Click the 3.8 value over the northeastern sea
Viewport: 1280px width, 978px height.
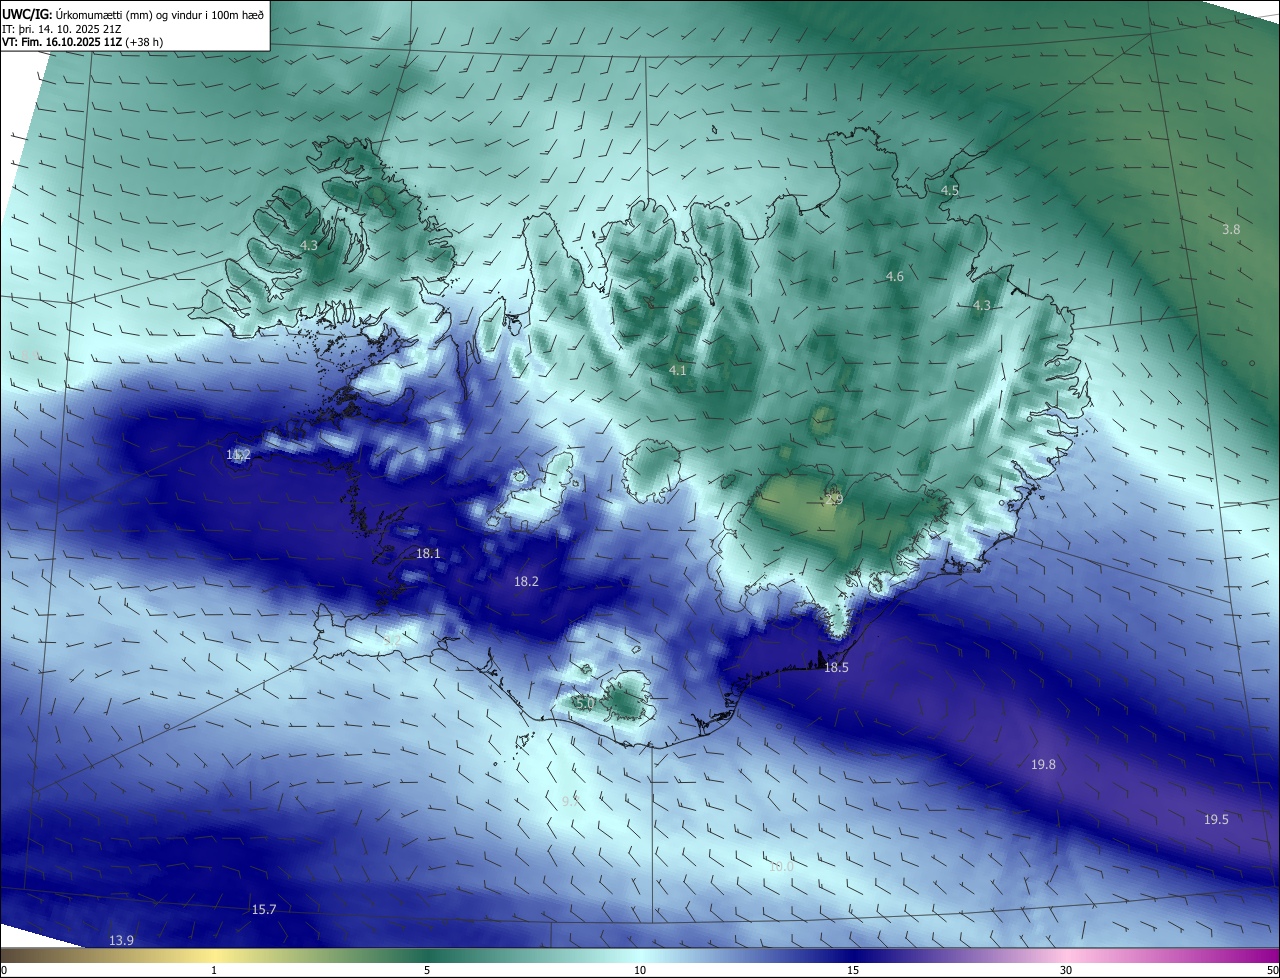1231,229
